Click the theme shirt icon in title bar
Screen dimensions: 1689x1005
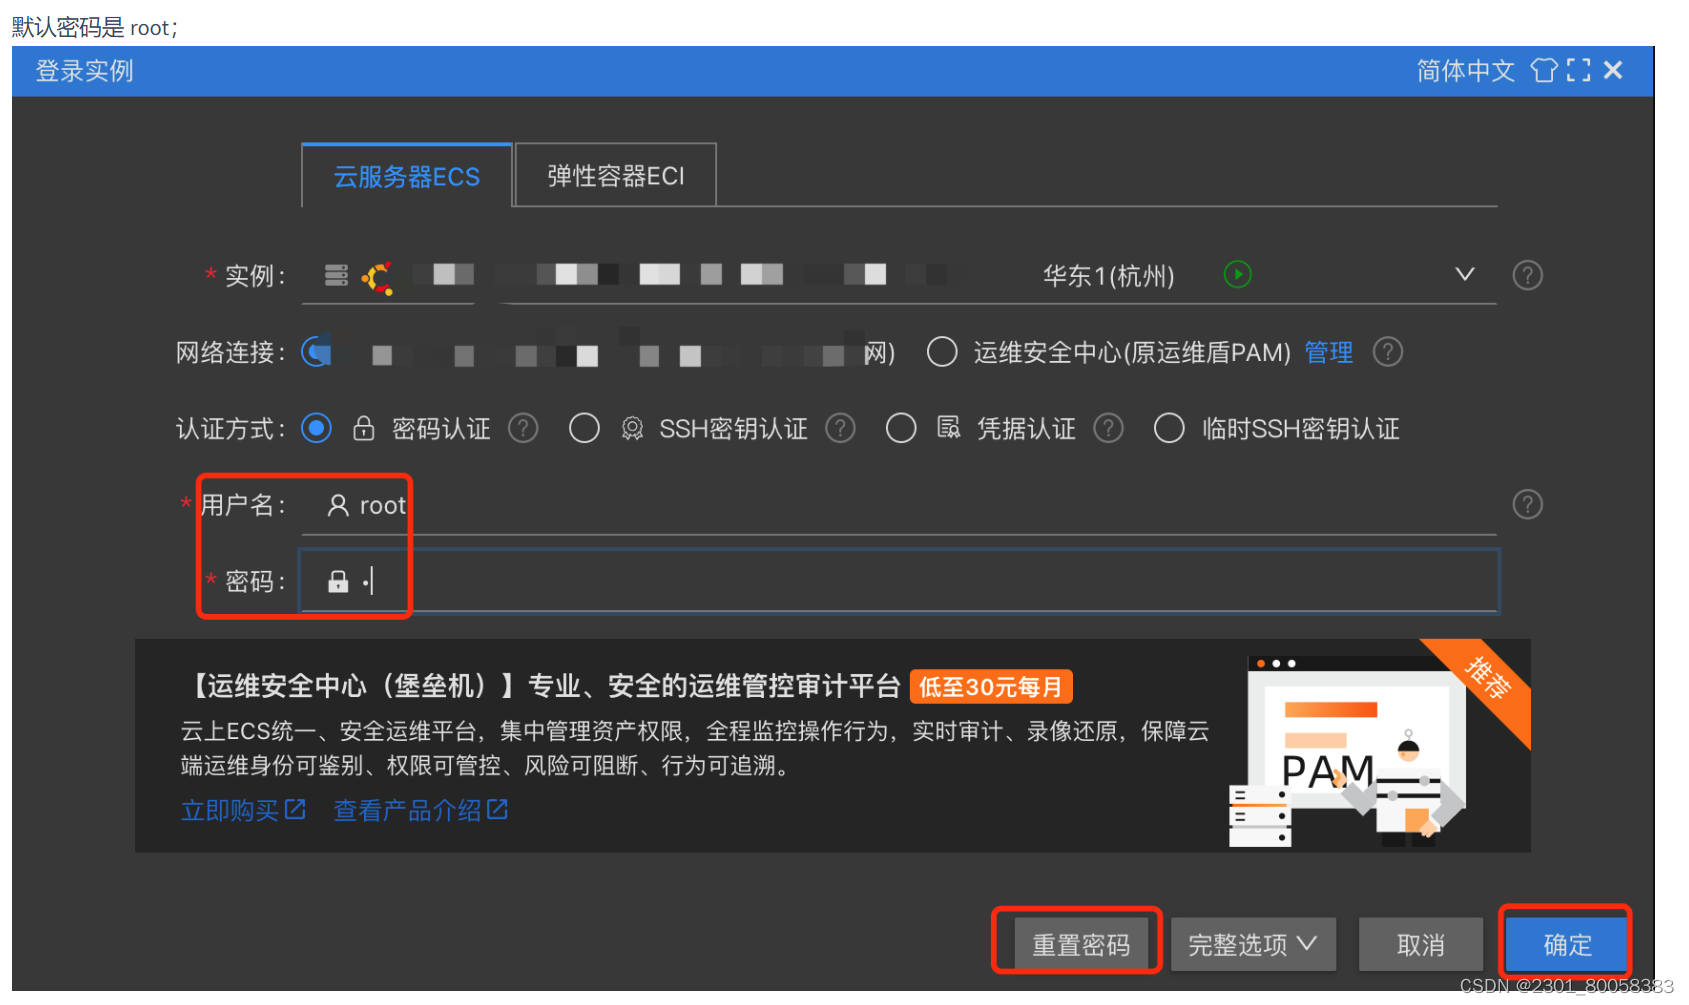click(x=1545, y=70)
